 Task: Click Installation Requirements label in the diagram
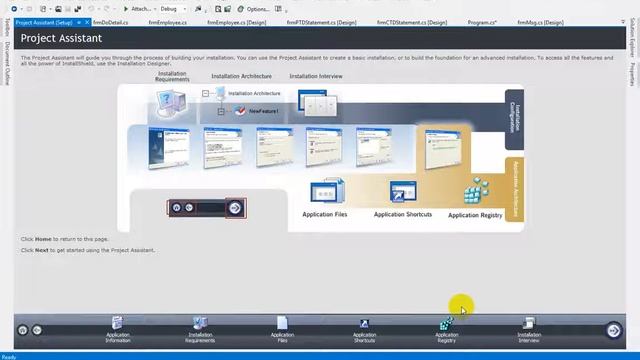(172, 76)
